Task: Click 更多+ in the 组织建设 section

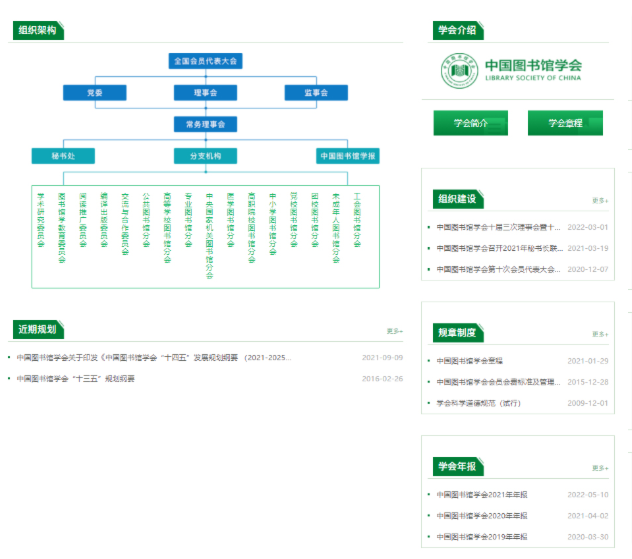Action: [600, 200]
